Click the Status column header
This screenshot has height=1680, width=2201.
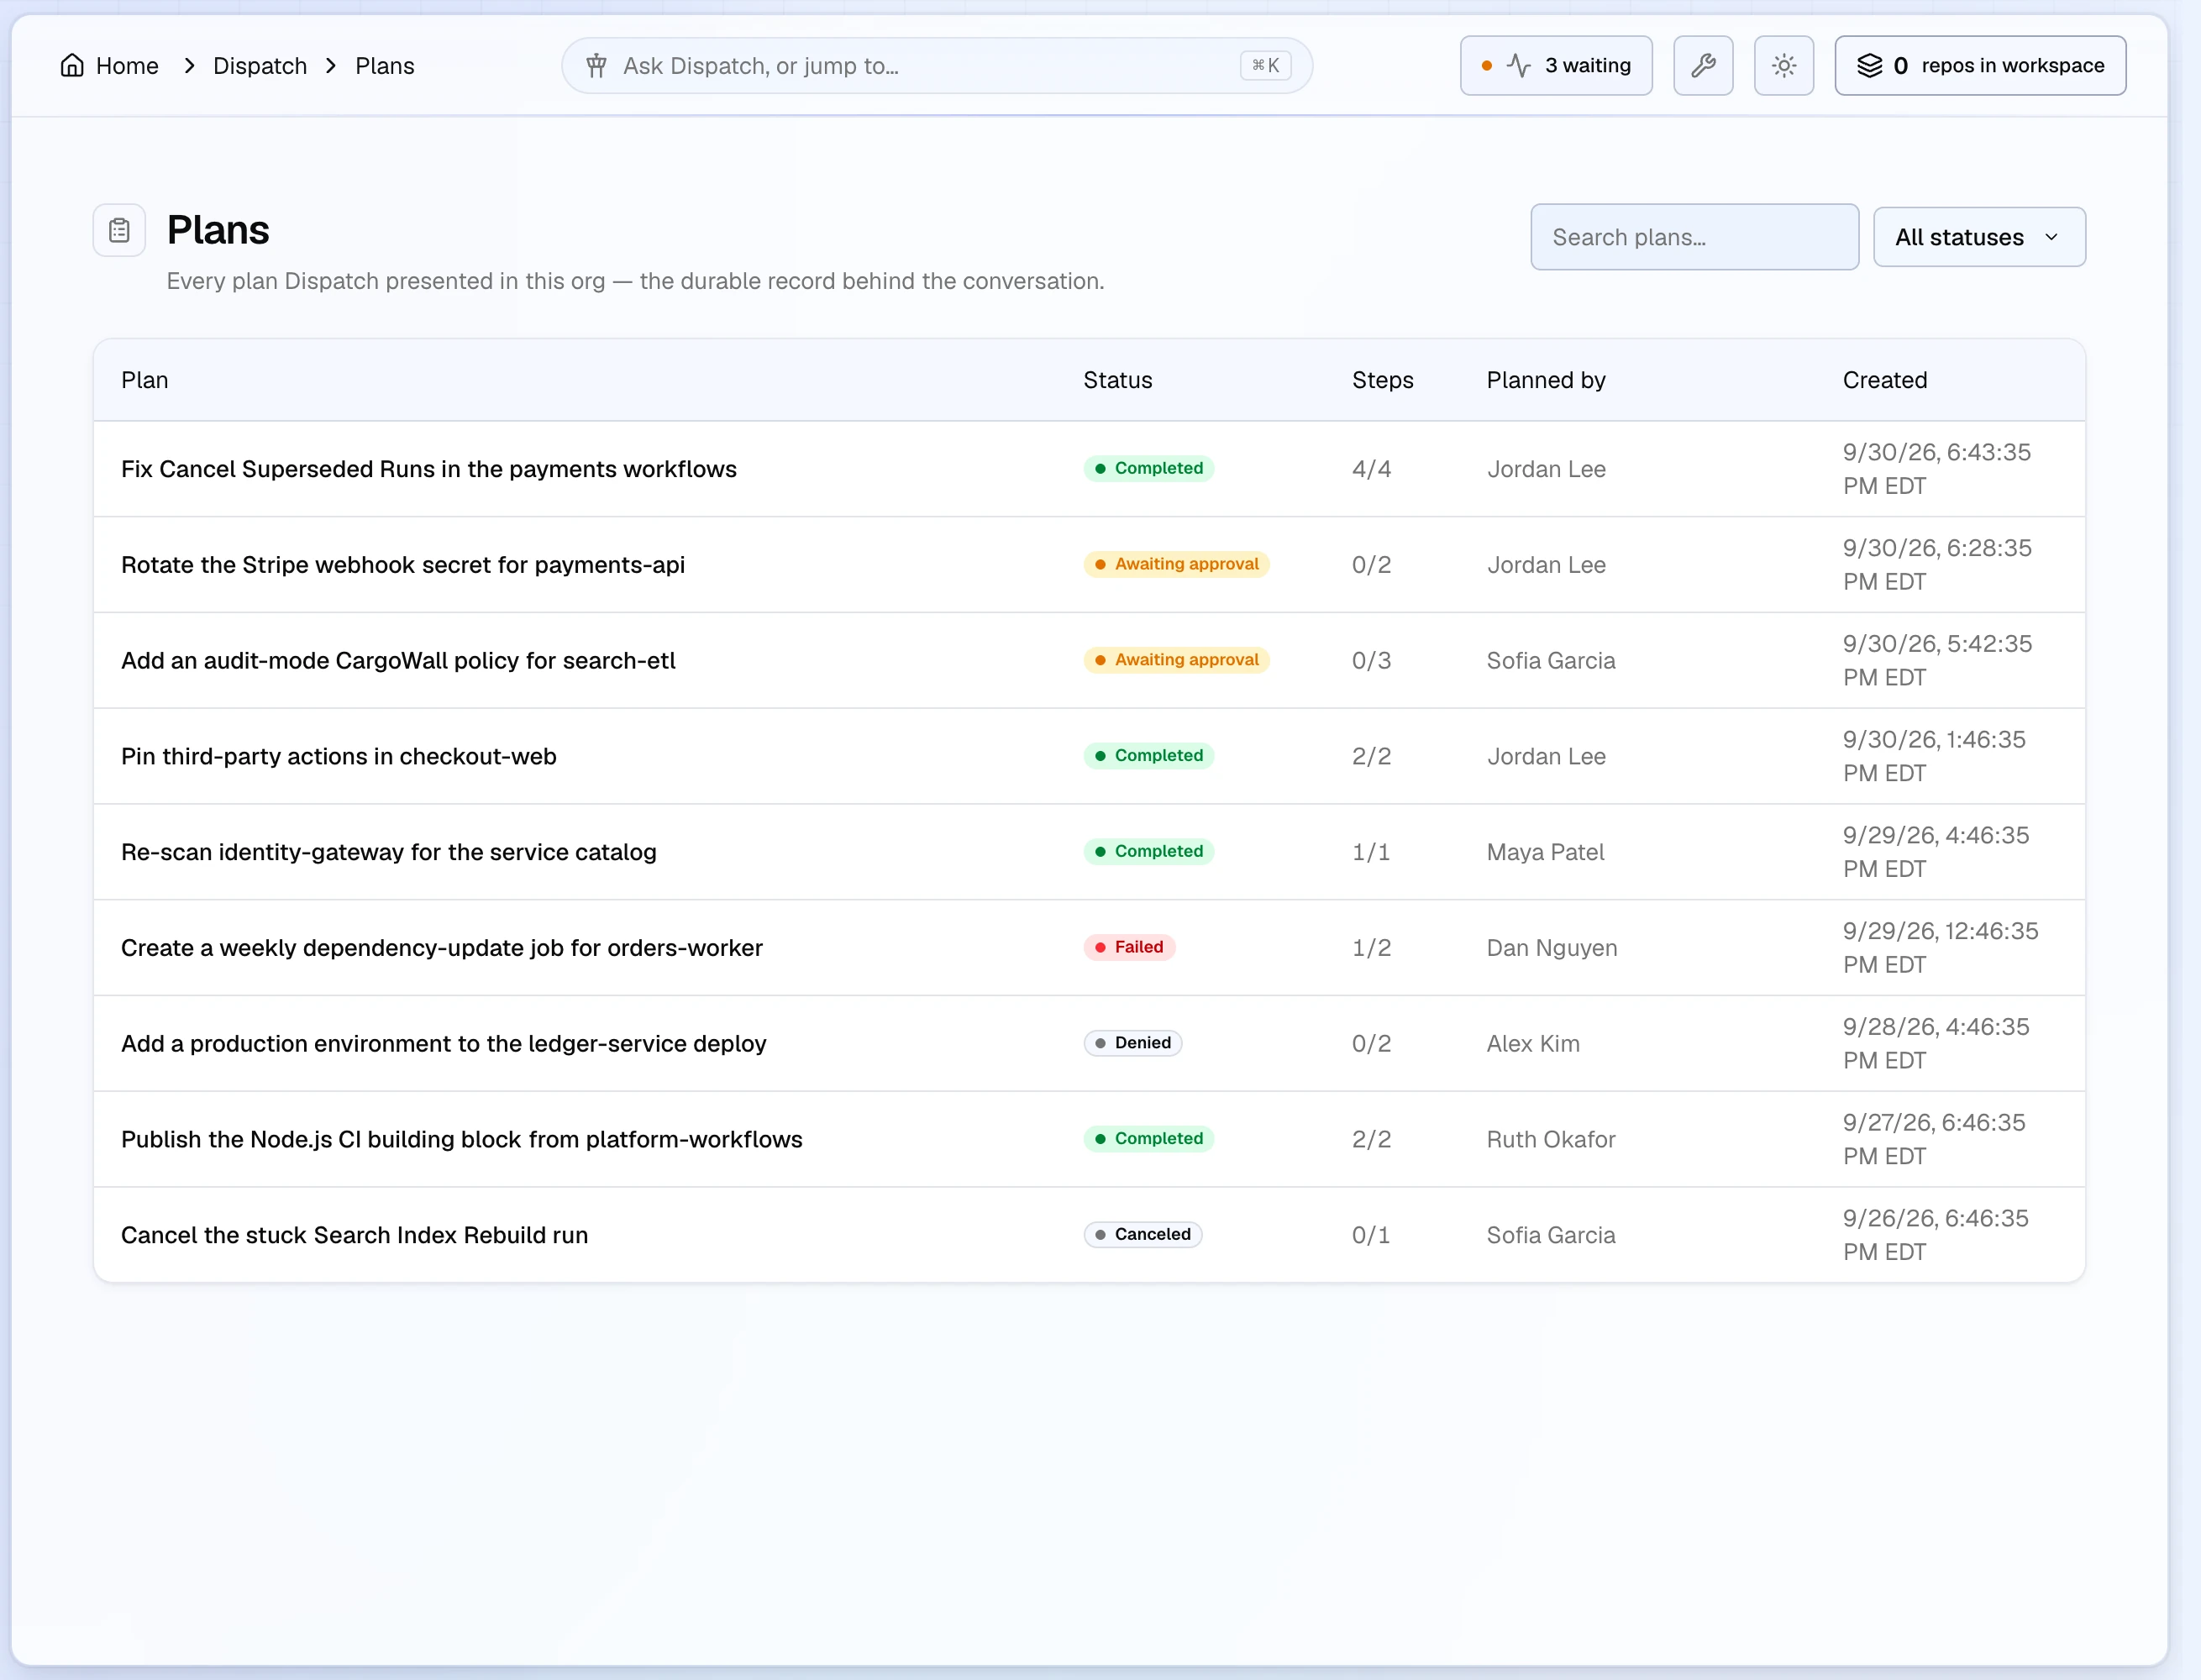pos(1118,380)
